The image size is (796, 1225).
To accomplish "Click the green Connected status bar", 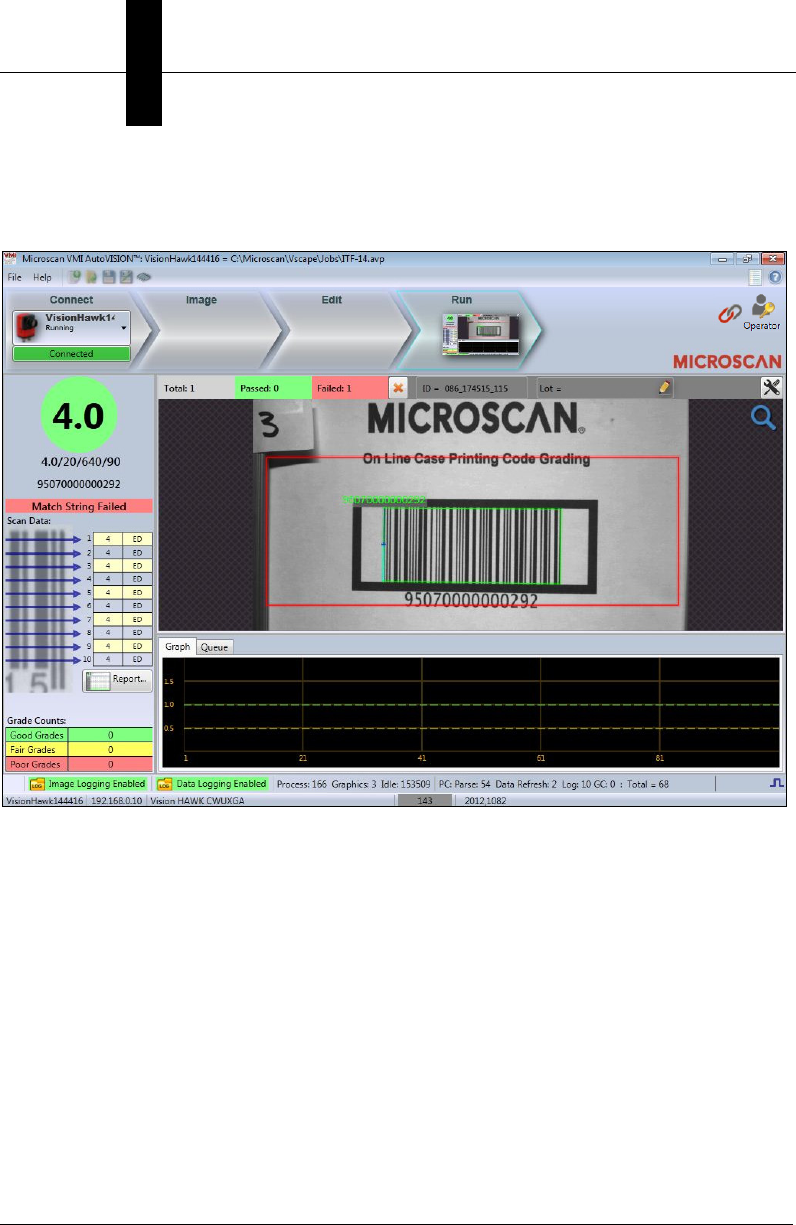I will [x=71, y=354].
